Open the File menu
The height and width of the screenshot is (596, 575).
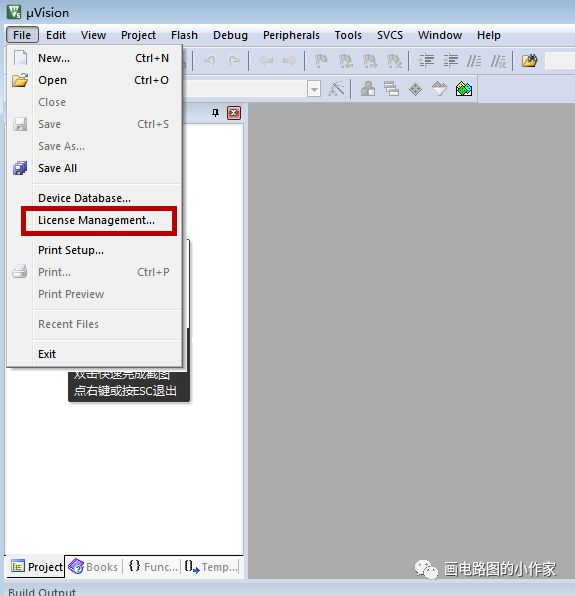22,35
